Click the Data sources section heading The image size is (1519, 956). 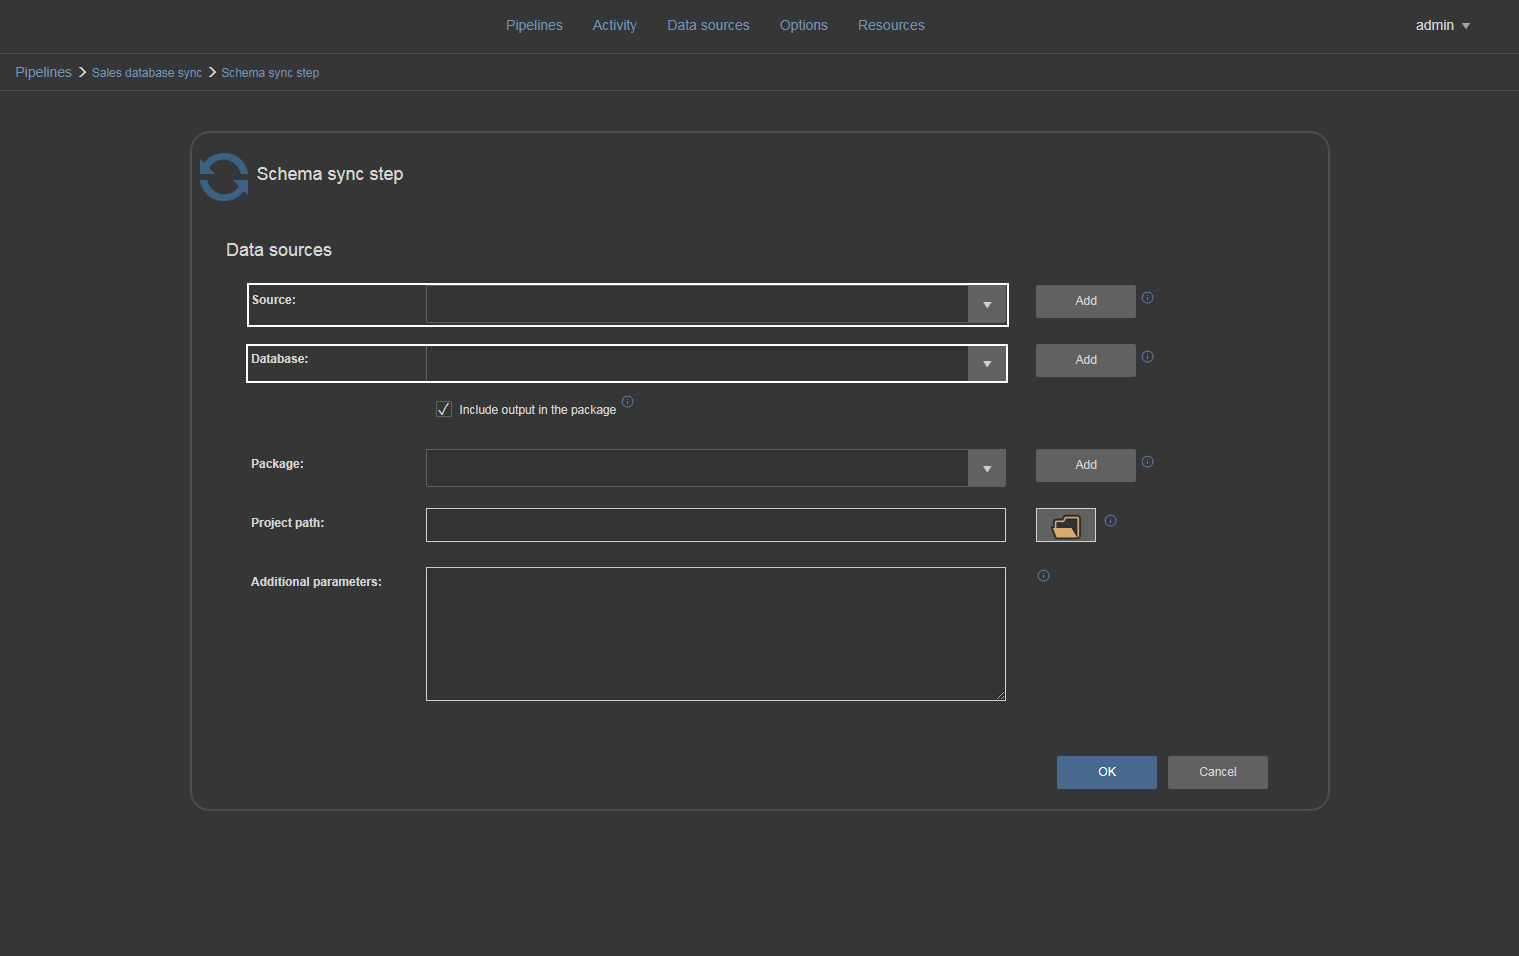pyautogui.click(x=279, y=250)
